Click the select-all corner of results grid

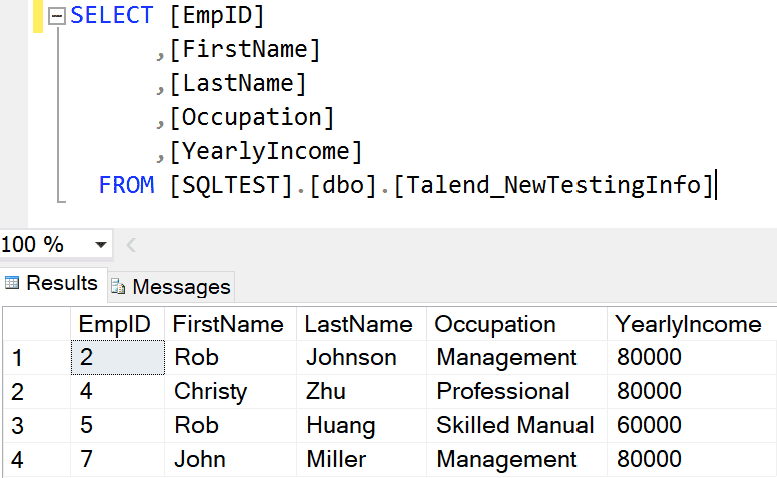click(x=35, y=324)
